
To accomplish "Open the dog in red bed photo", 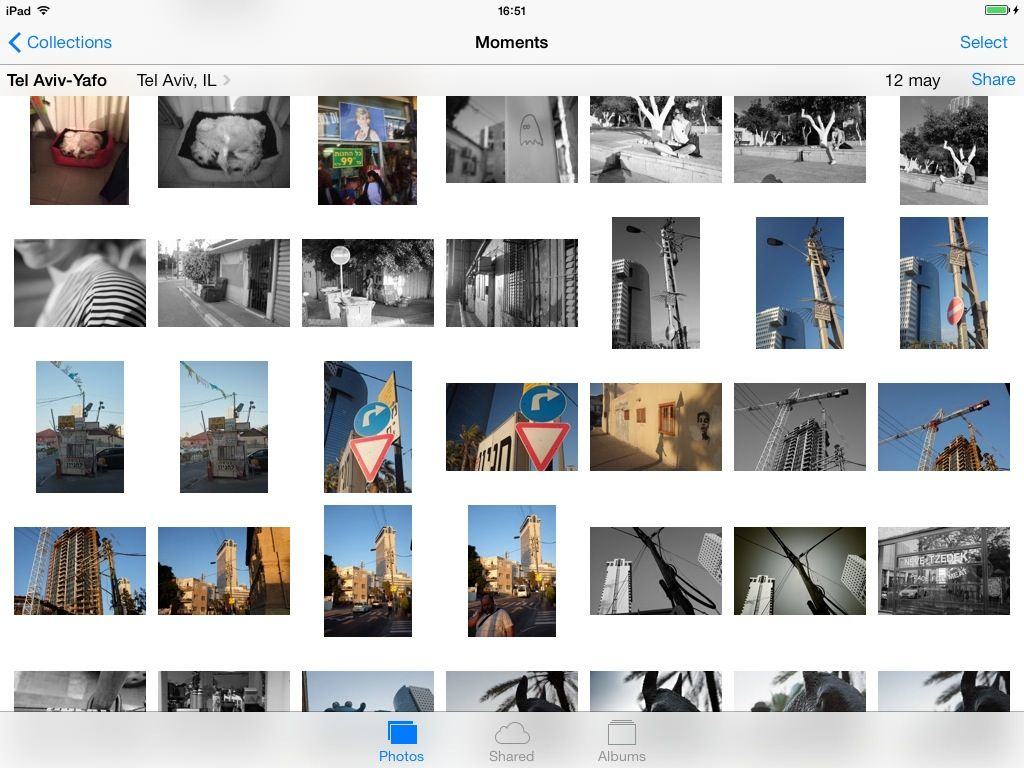I will 79,150.
